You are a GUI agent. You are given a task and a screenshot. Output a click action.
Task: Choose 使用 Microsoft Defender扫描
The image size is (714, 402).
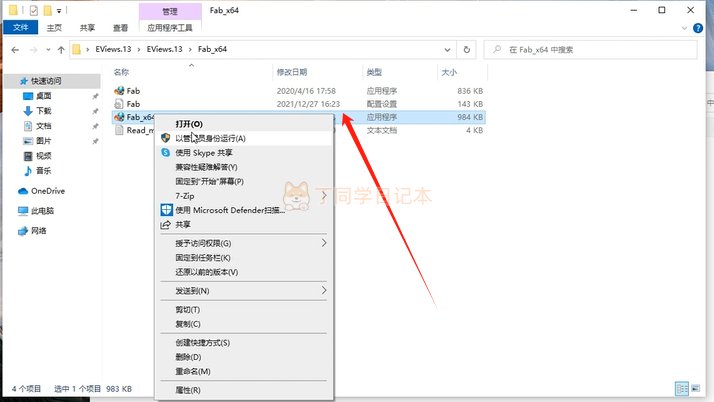tap(244, 210)
